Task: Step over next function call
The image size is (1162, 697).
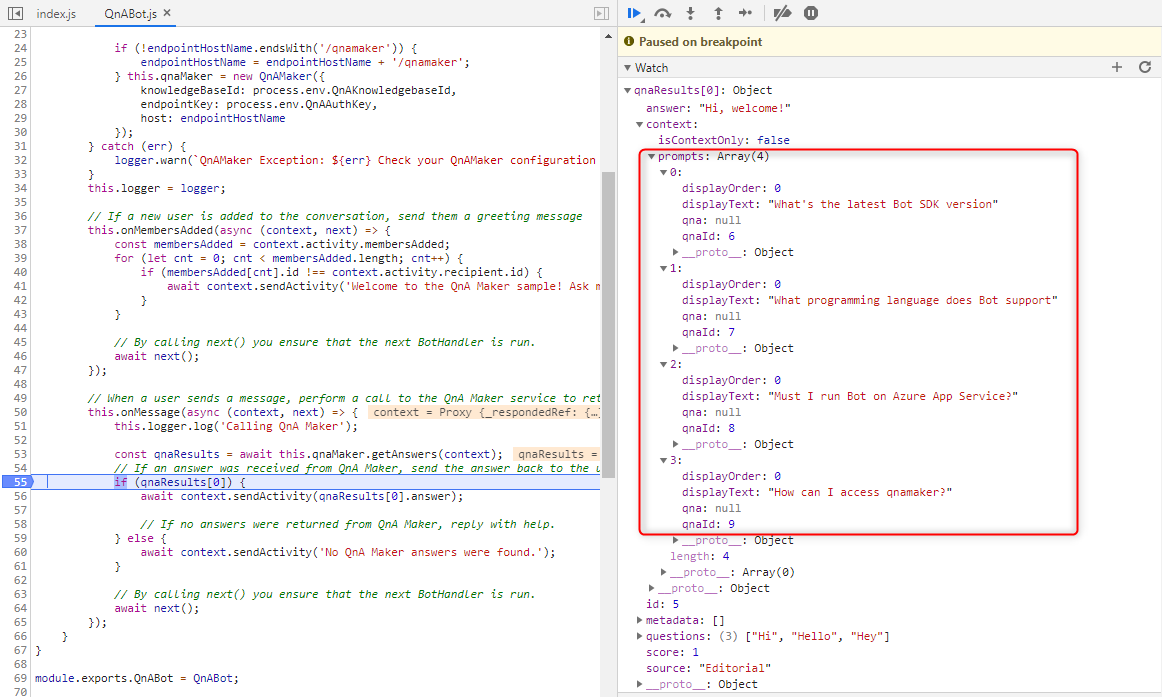Action: tap(662, 13)
